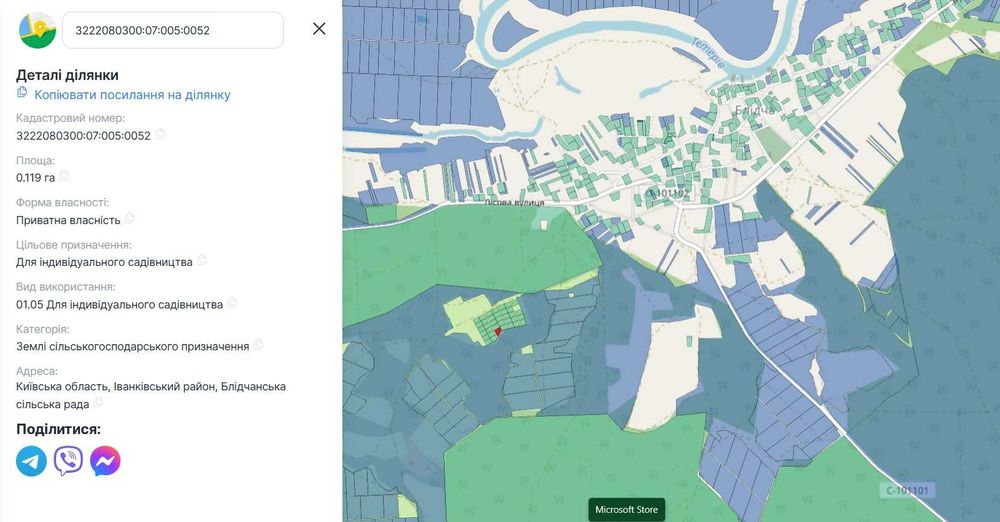The width and height of the screenshot is (1000, 522).
Task: Copy the 'Приватна власність' ownership value
Action: (129, 218)
